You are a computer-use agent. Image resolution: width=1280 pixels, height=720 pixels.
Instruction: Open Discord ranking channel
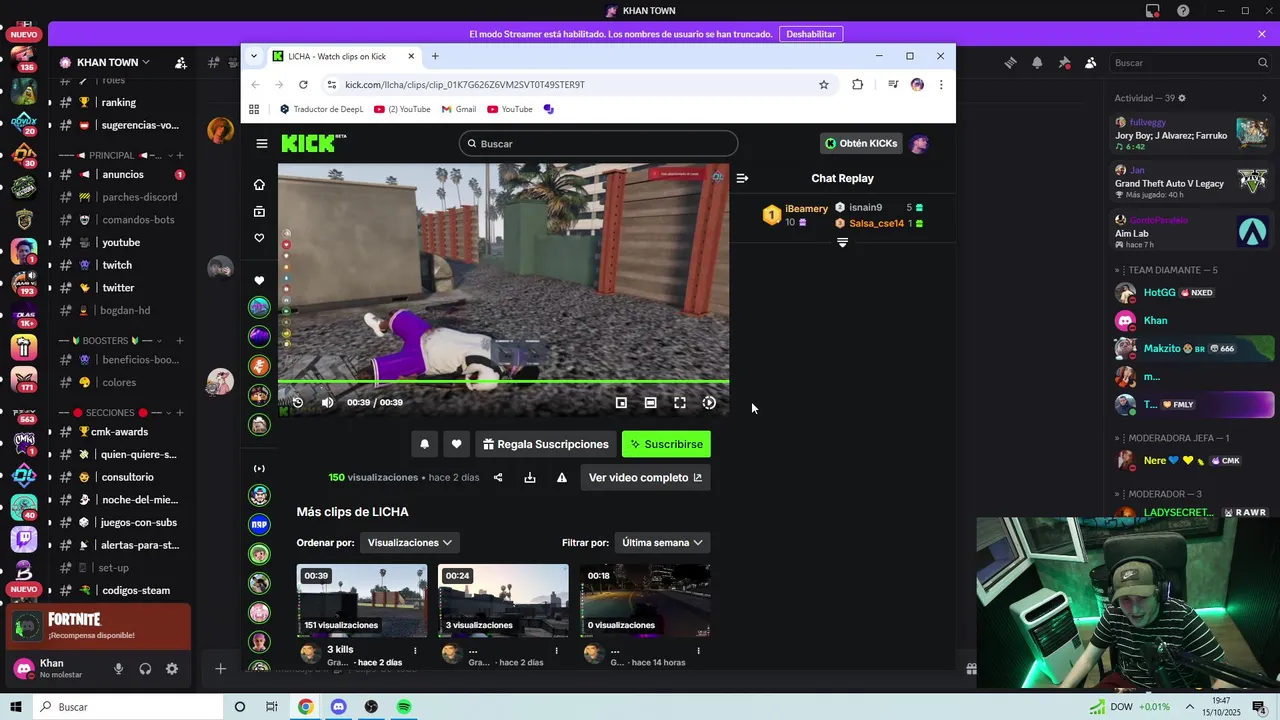pyautogui.click(x=118, y=102)
